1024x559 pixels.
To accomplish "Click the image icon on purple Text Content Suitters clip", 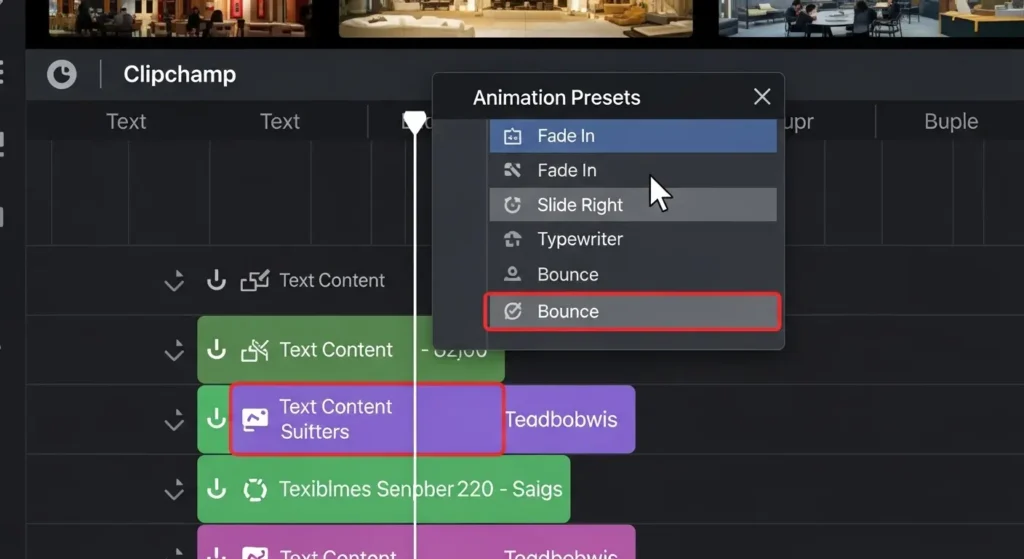I will click(255, 420).
